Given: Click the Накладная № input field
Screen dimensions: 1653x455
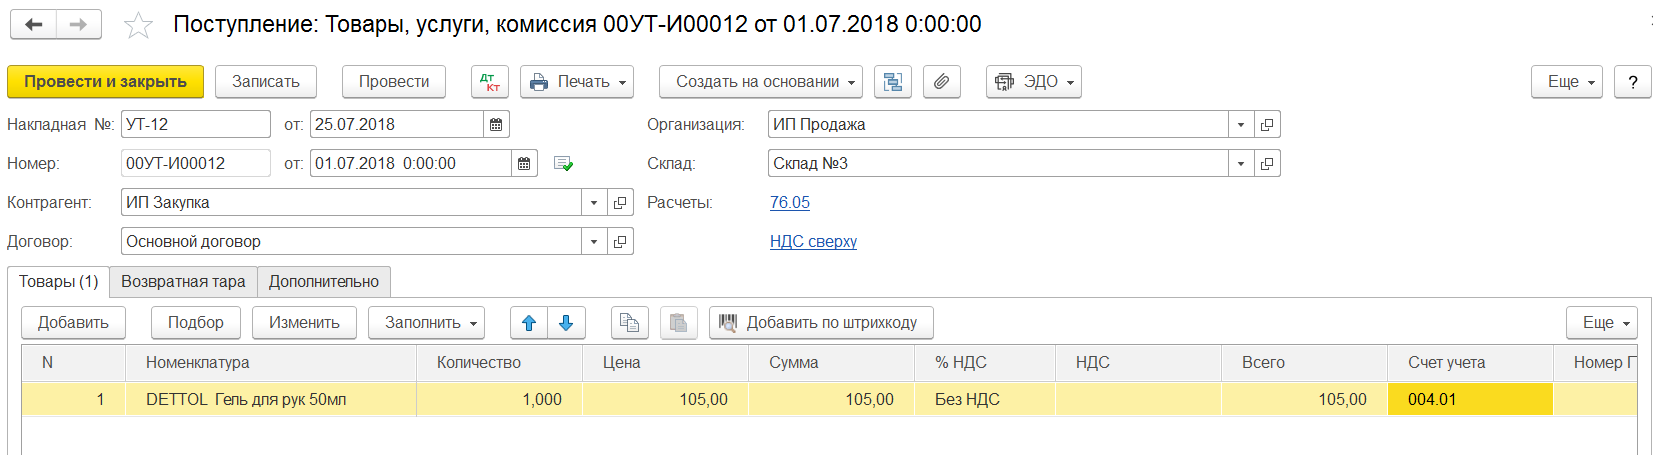Looking at the screenshot, I should 195,125.
